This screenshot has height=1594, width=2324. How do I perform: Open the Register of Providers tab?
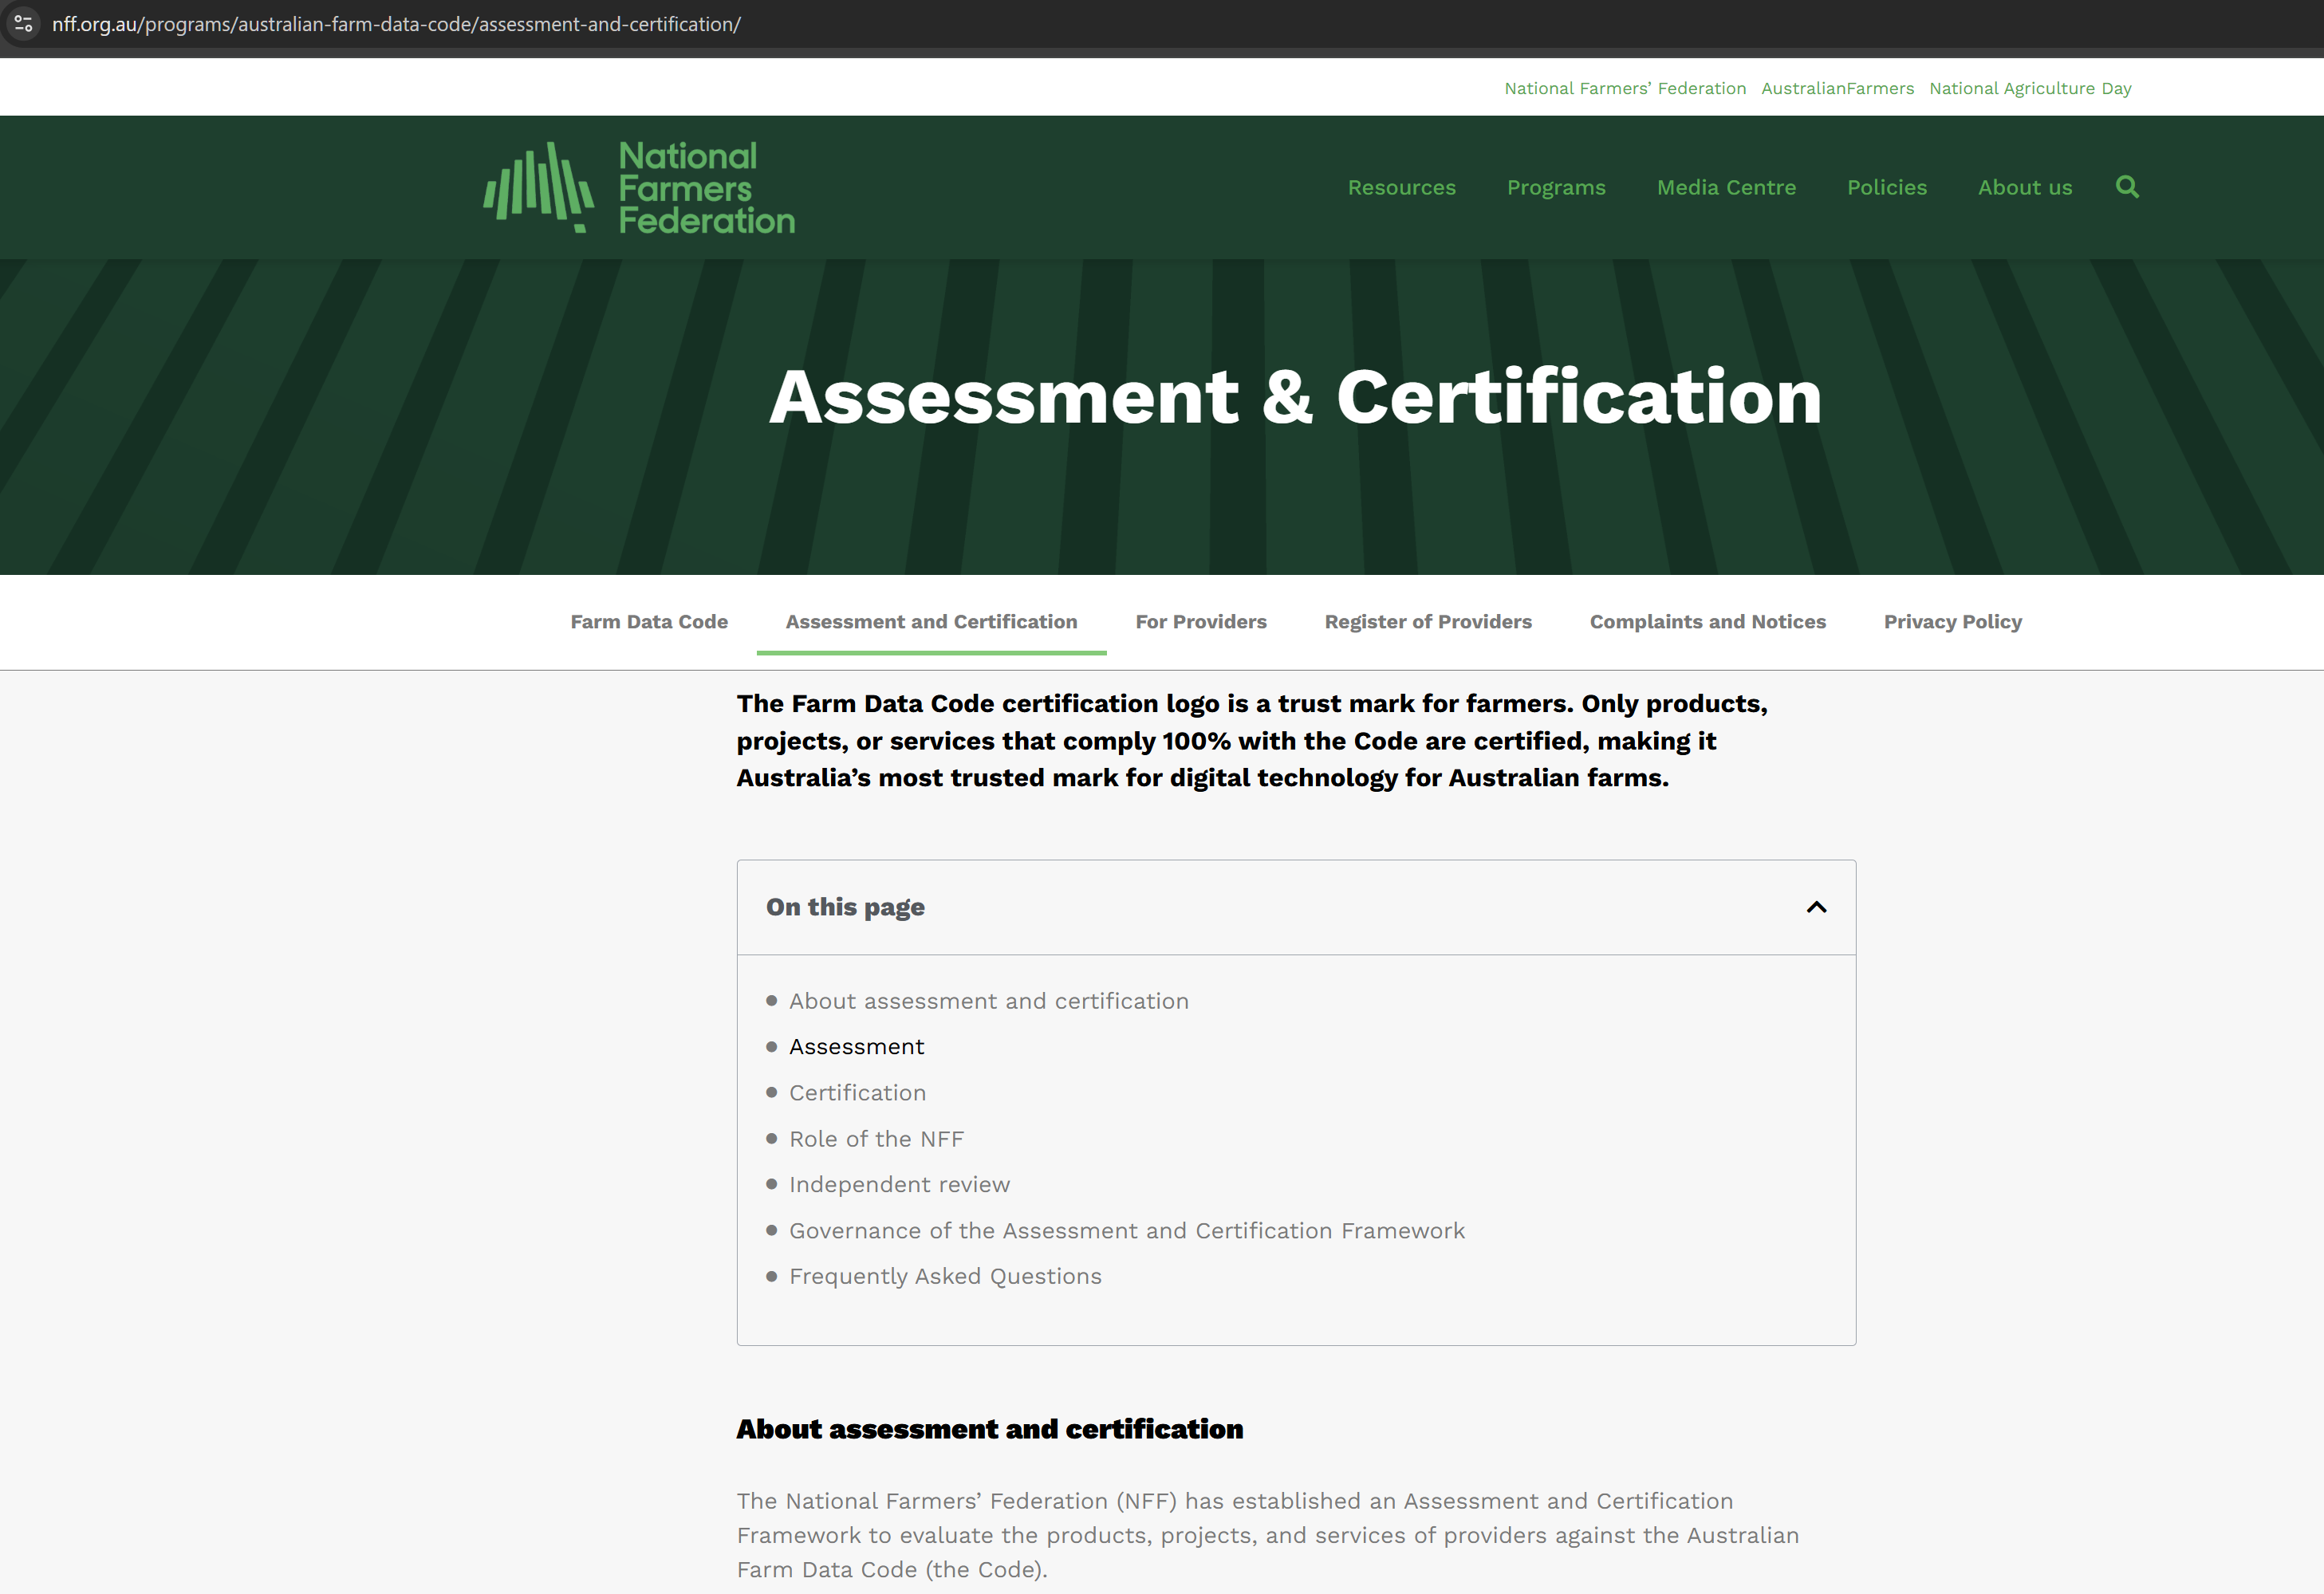1427,621
